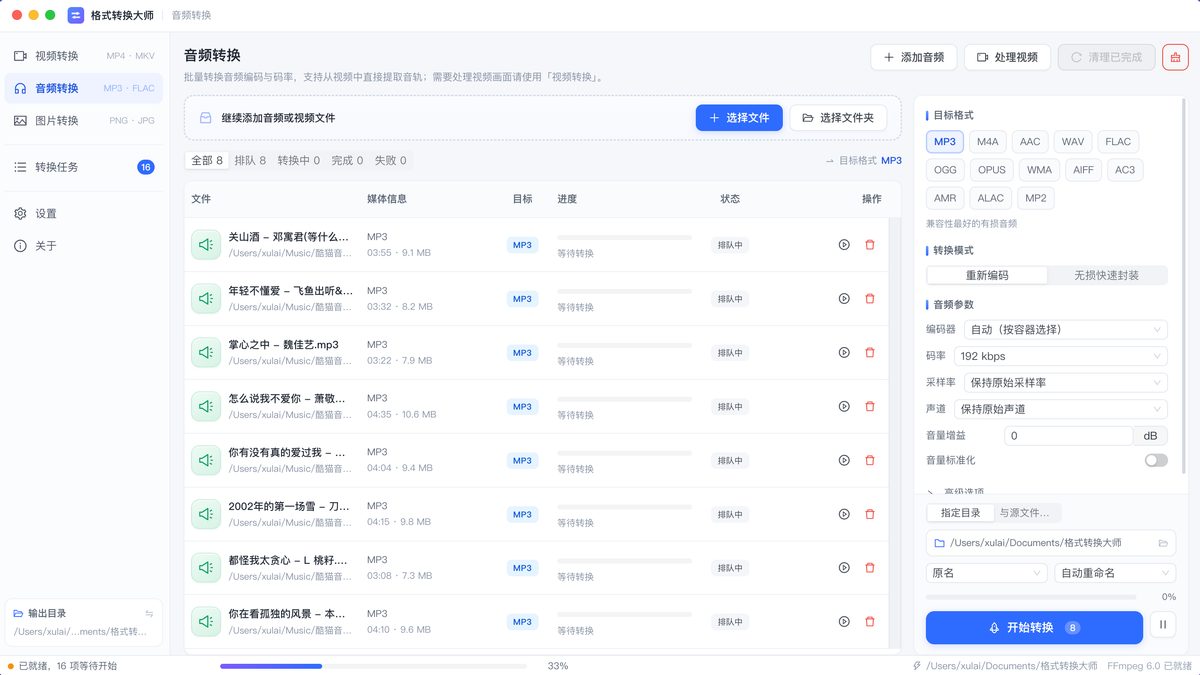1200x675 pixels.
Task: Go to 图片转换 in the sidebar
Action: [x=84, y=120]
